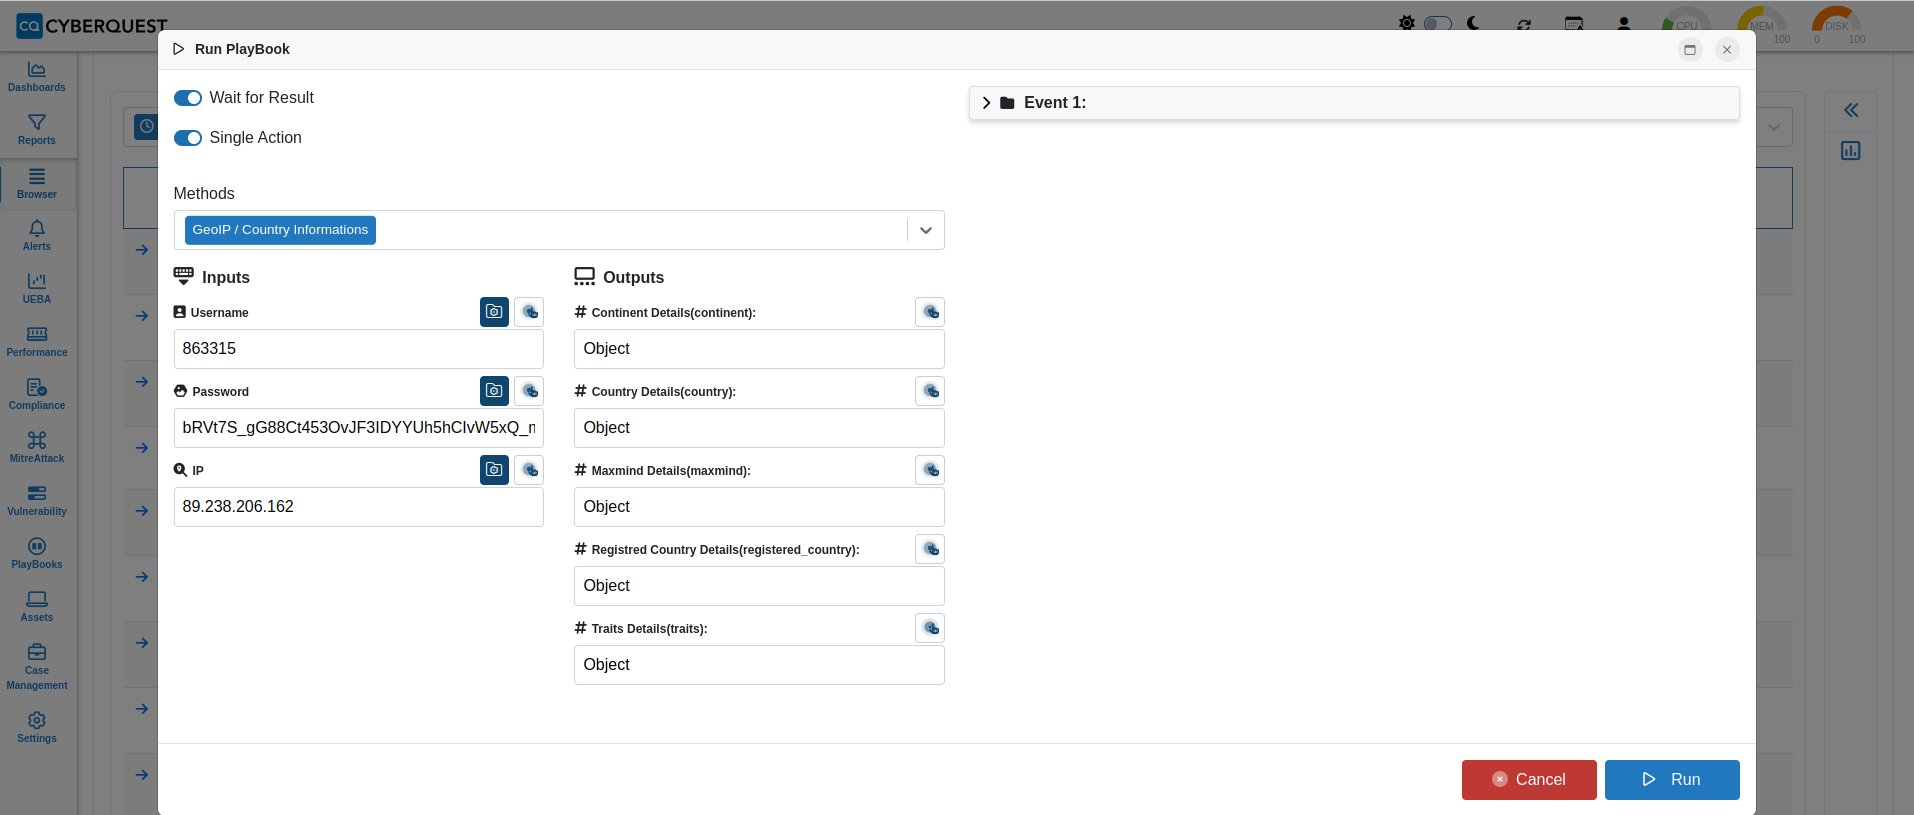Click the refresh icon in the header

point(1524,24)
